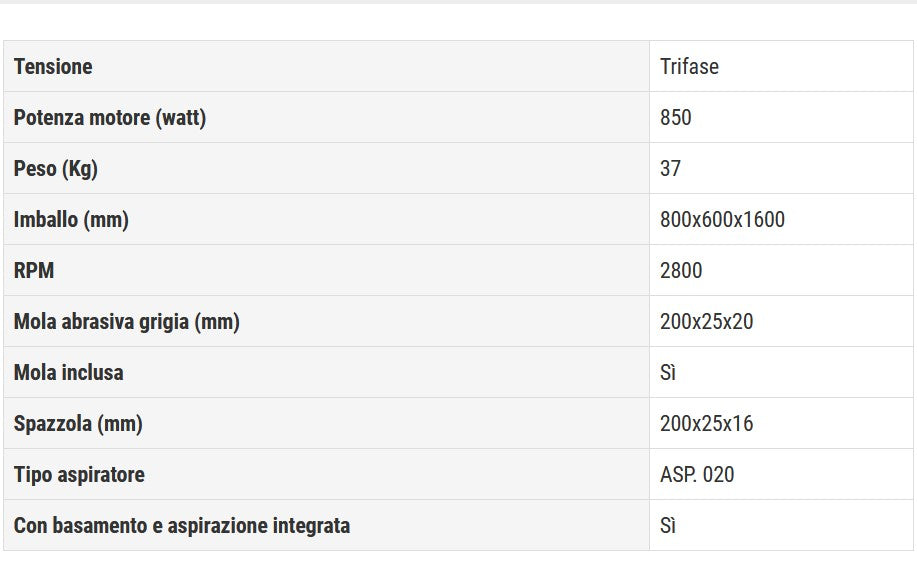The image size is (917, 567).
Task: Select Sì value for aspirazione integrata
Action: click(x=668, y=526)
